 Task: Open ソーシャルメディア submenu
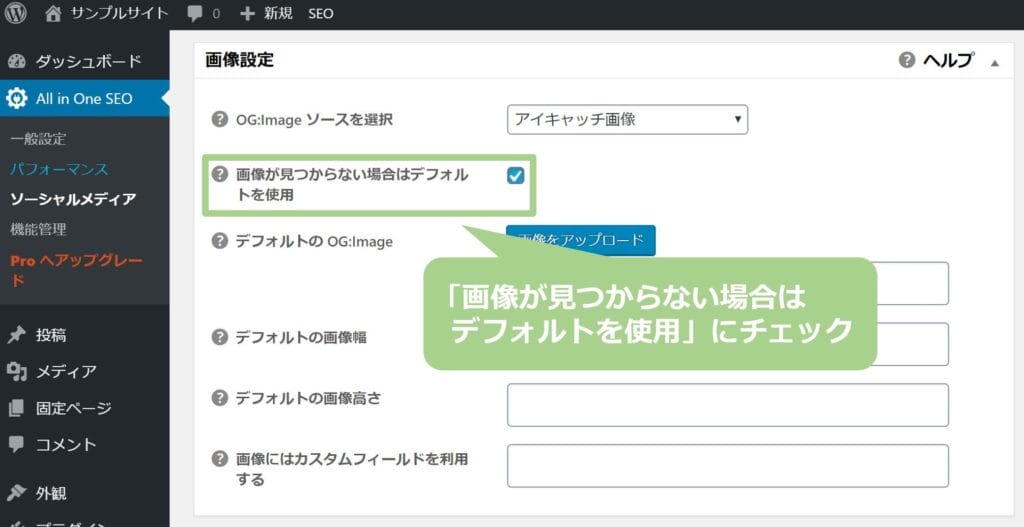point(73,199)
